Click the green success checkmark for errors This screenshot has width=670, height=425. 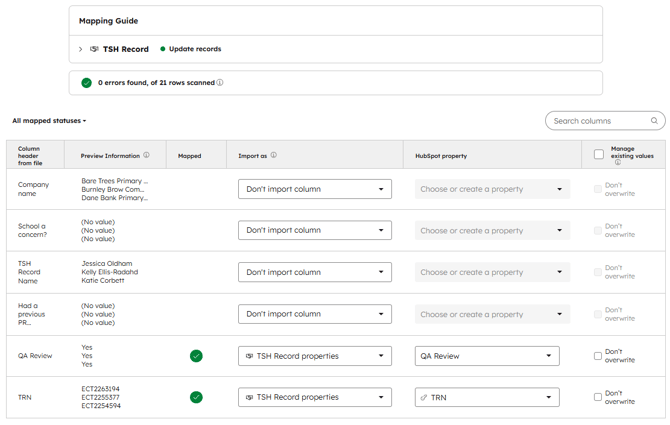pos(86,83)
